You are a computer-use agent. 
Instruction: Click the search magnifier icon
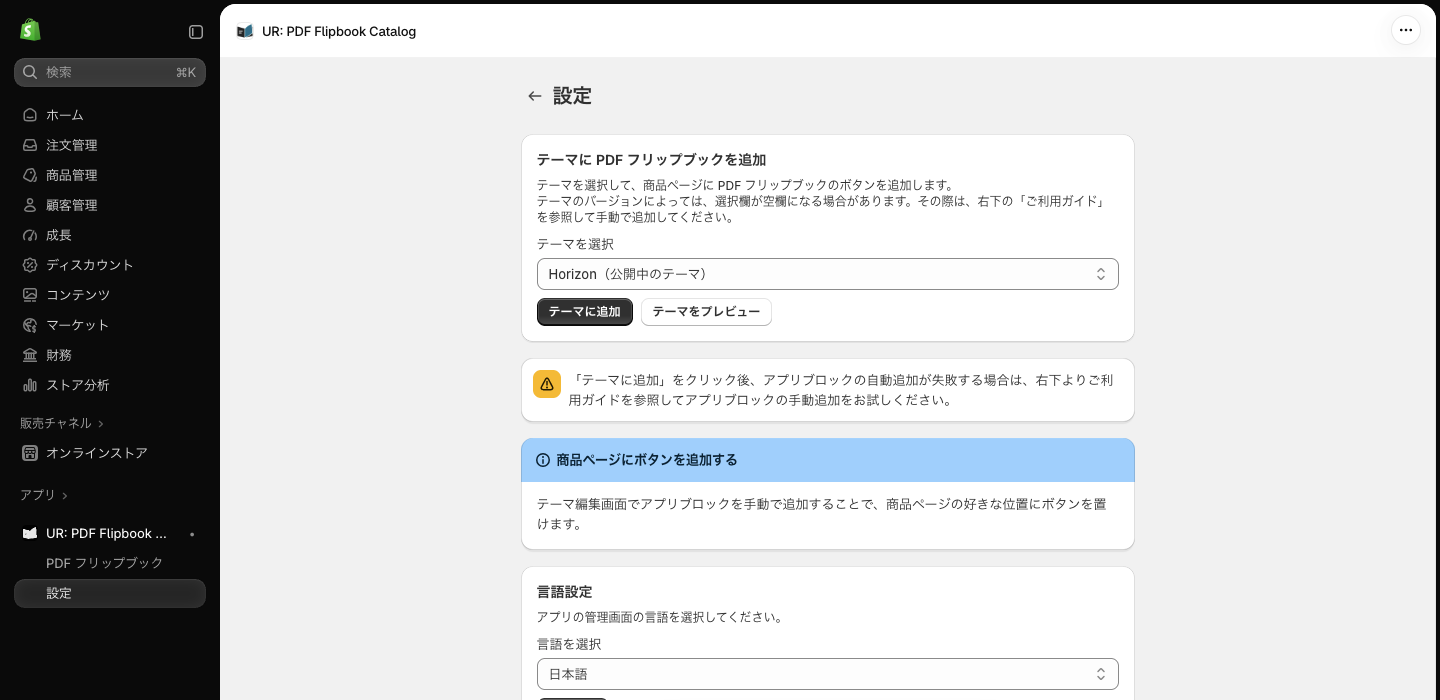30,72
